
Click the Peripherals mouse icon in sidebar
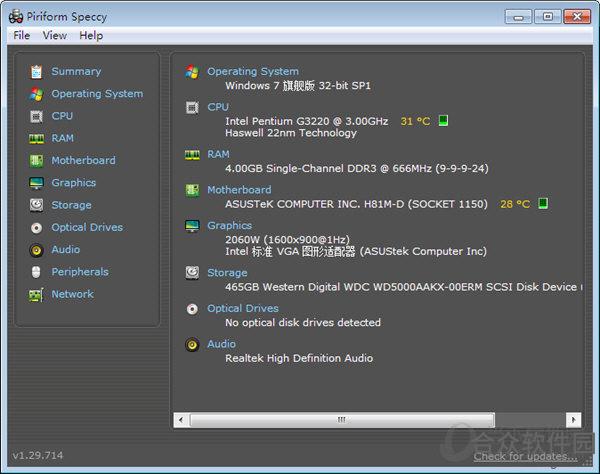[36, 272]
